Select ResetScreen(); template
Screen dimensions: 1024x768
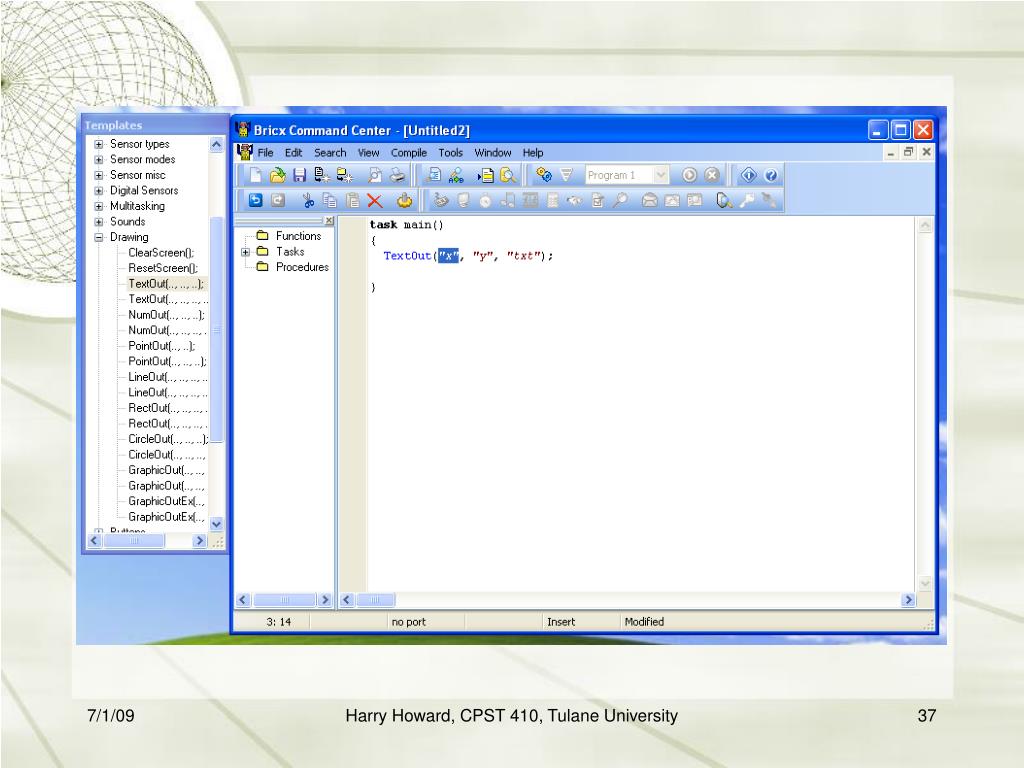tap(163, 268)
